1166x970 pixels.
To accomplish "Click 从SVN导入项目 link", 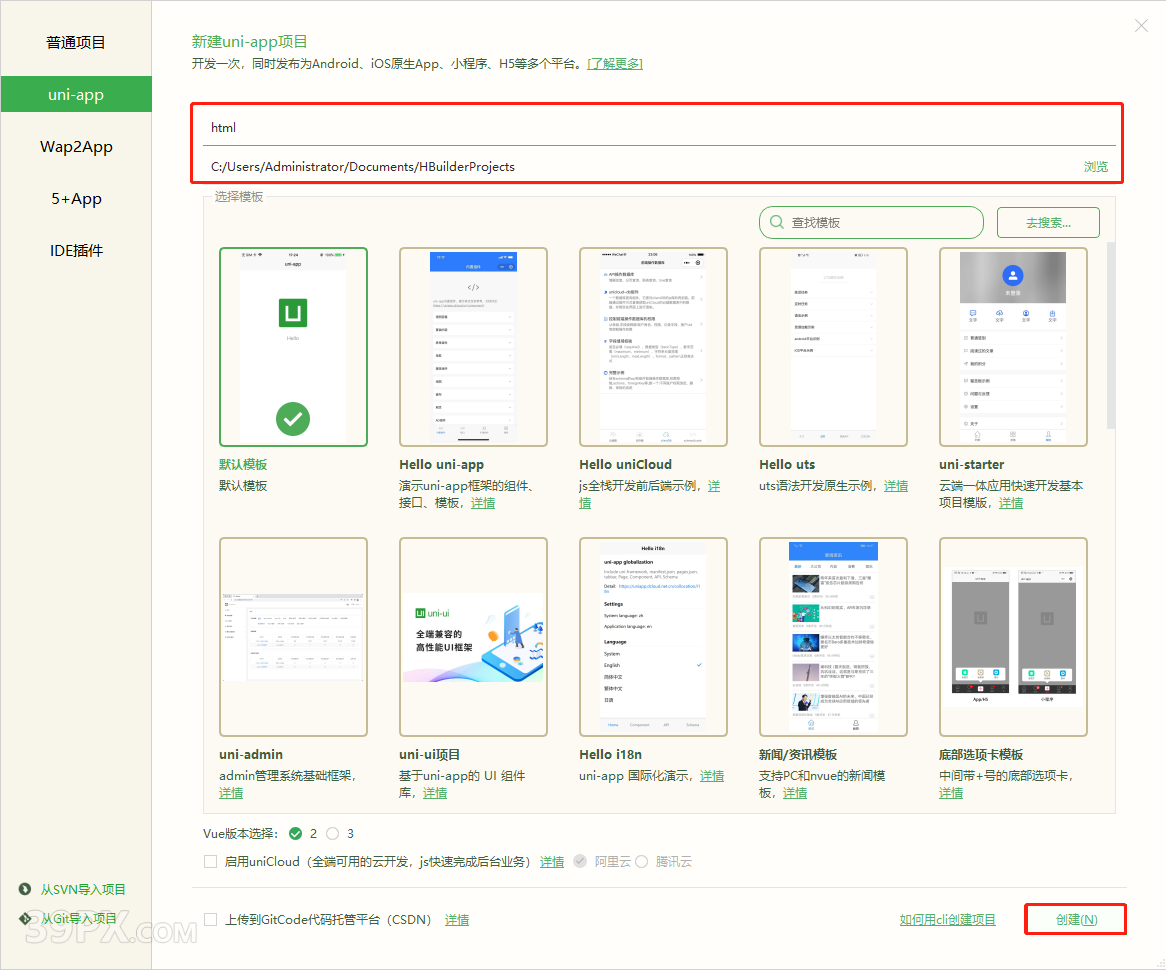I will click(83, 889).
